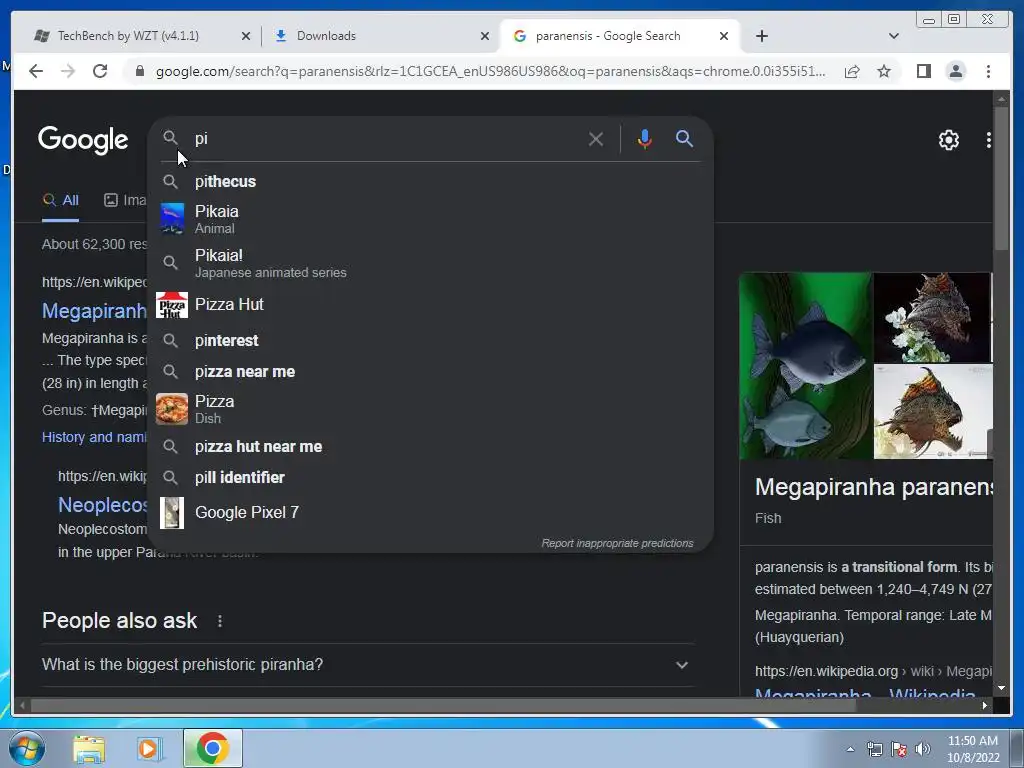1024x768 pixels.
Task: Click the address bar URL
Action: (x=490, y=71)
